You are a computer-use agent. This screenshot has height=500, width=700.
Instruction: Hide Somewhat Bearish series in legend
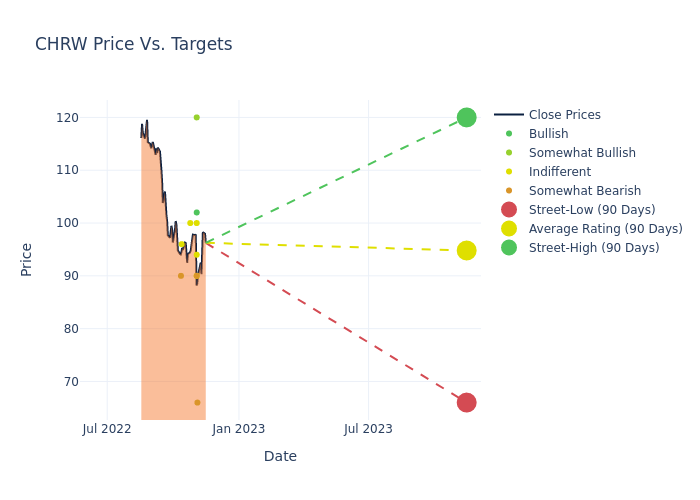[585, 191]
